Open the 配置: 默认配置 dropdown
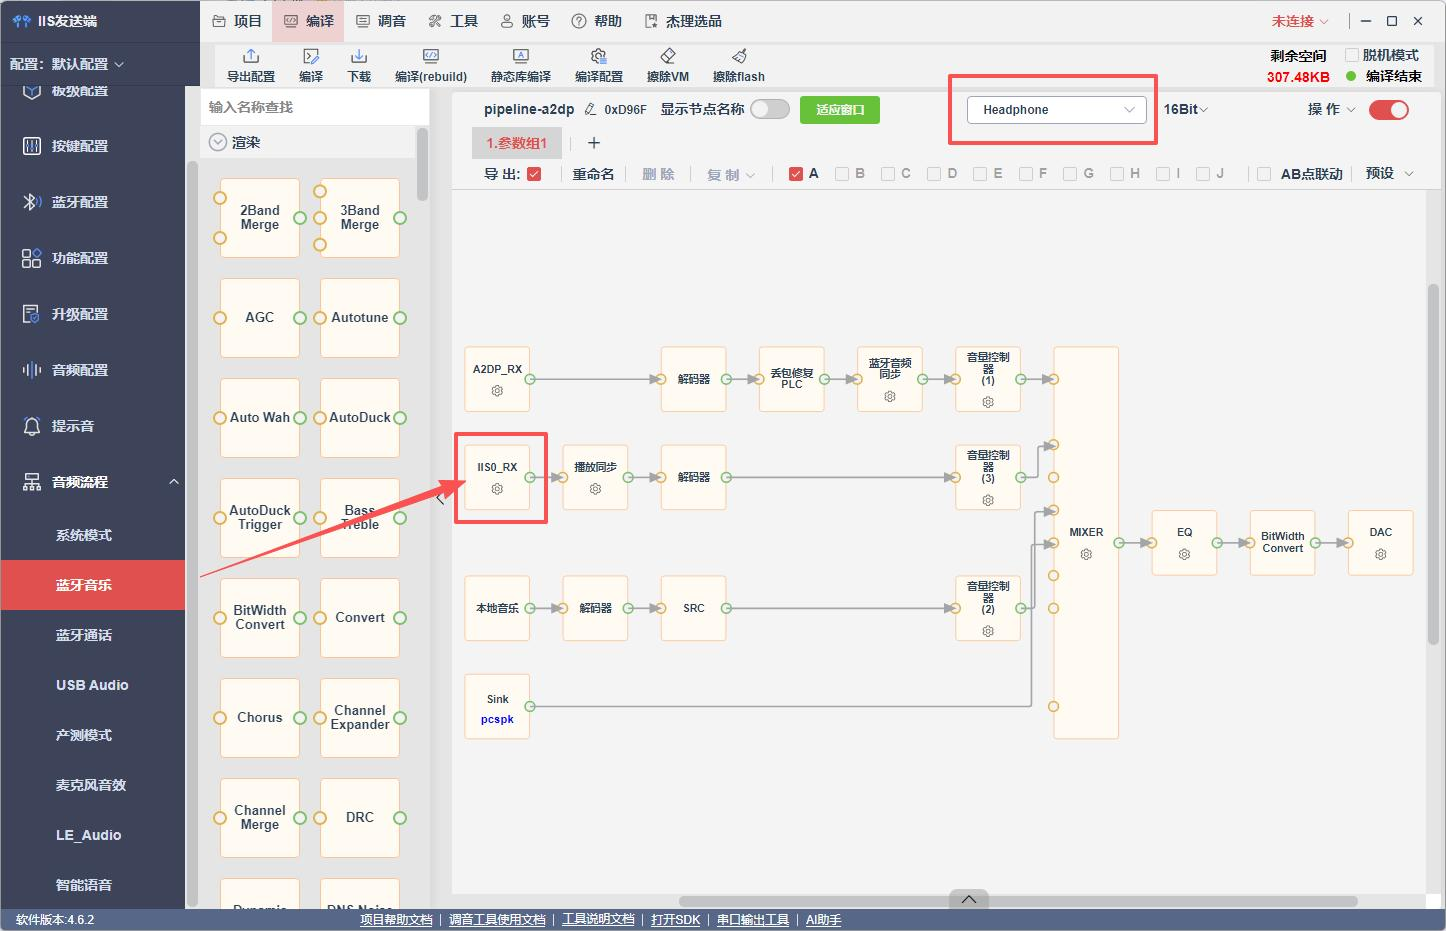The image size is (1446, 931). [67, 64]
